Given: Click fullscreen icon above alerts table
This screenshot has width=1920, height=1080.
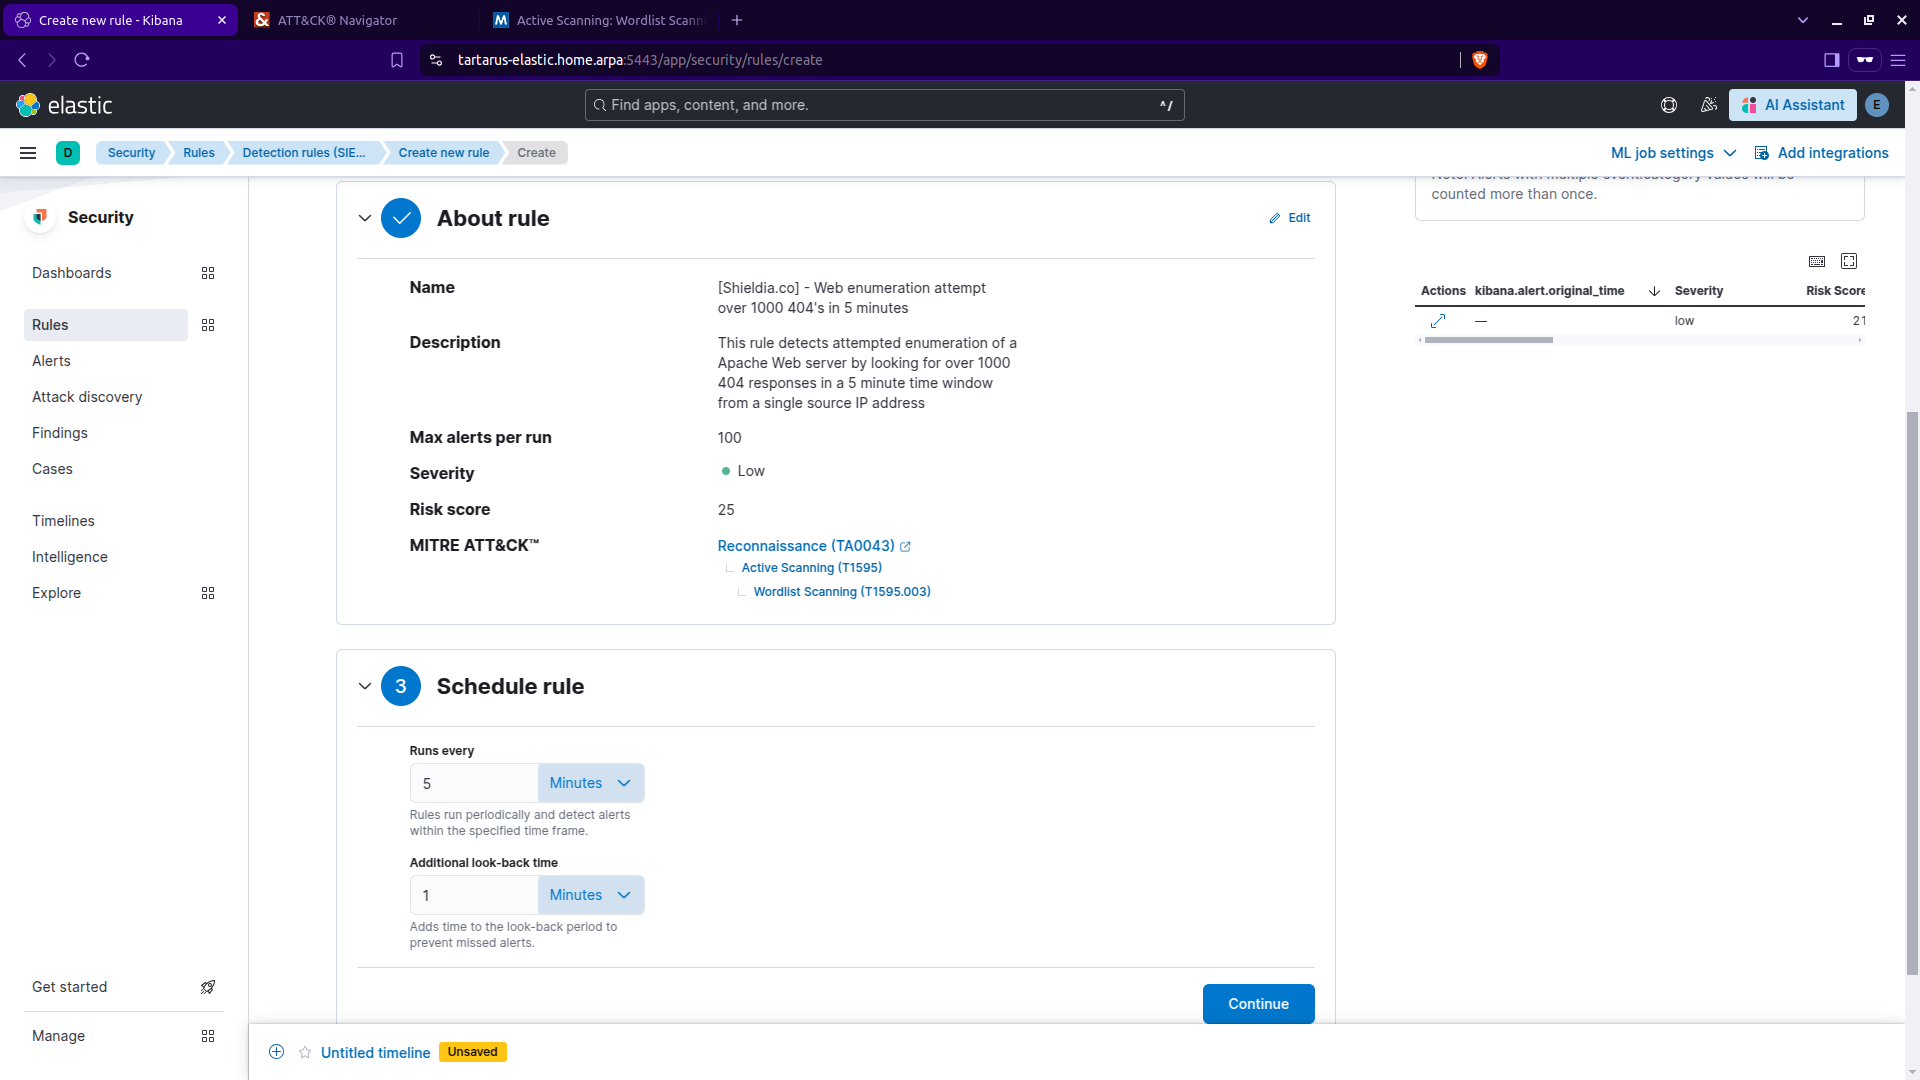Looking at the screenshot, I should (x=1849, y=261).
